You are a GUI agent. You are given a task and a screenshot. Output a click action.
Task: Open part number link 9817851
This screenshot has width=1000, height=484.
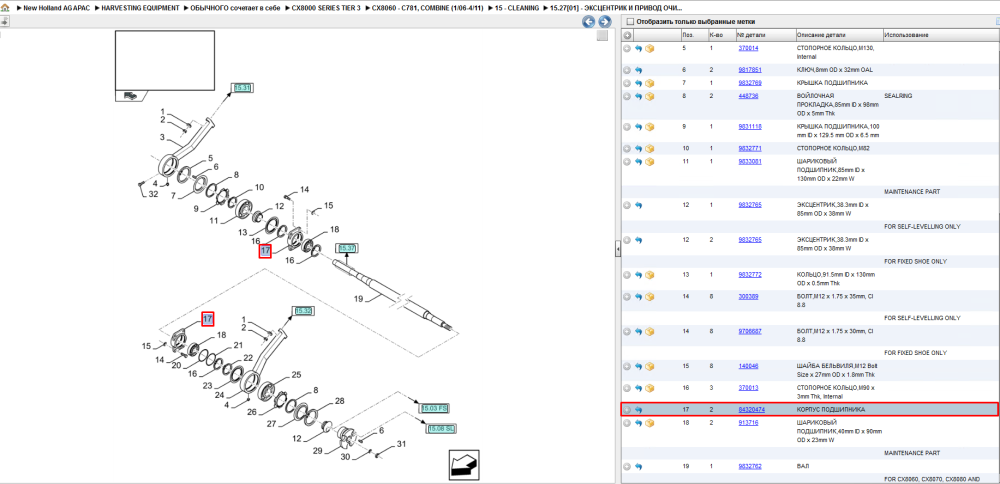click(749, 70)
